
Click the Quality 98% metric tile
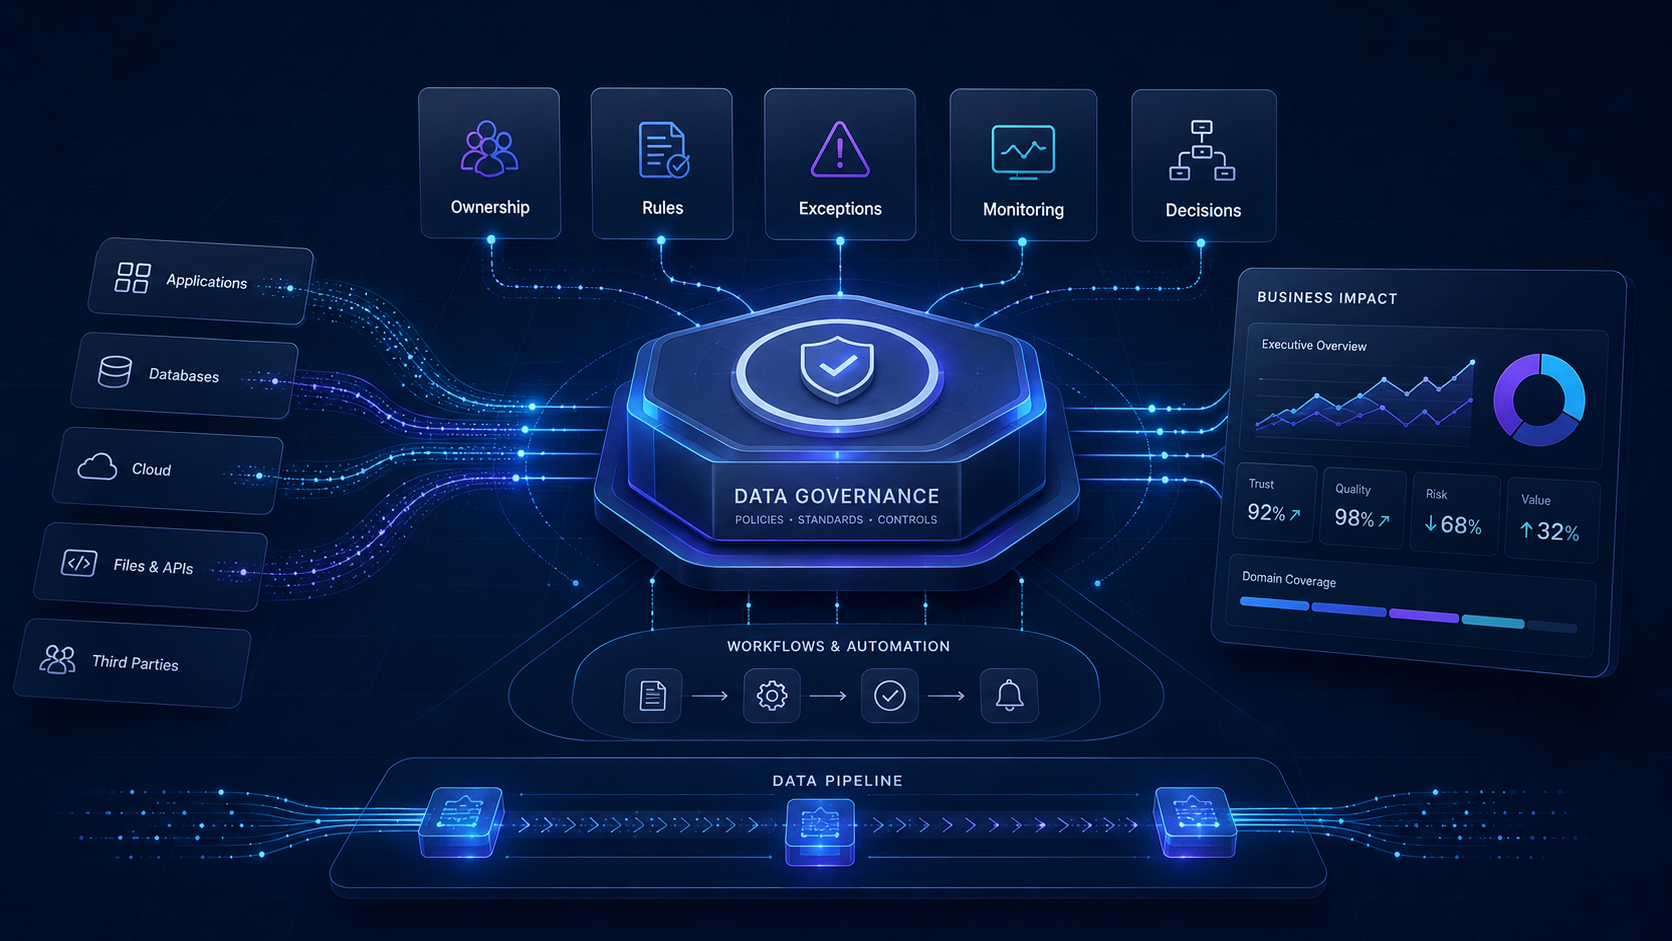(1362, 508)
